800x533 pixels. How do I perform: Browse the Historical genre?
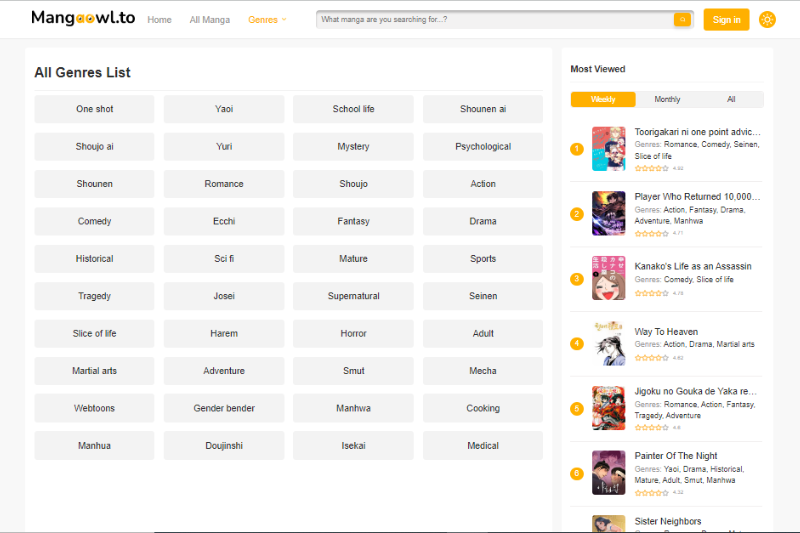tap(94, 259)
